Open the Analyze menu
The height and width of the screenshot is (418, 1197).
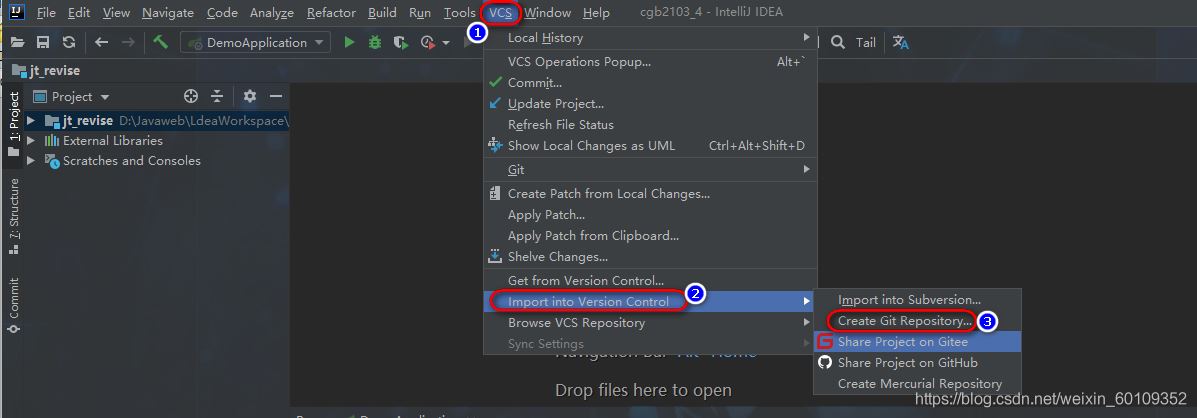tap(272, 12)
